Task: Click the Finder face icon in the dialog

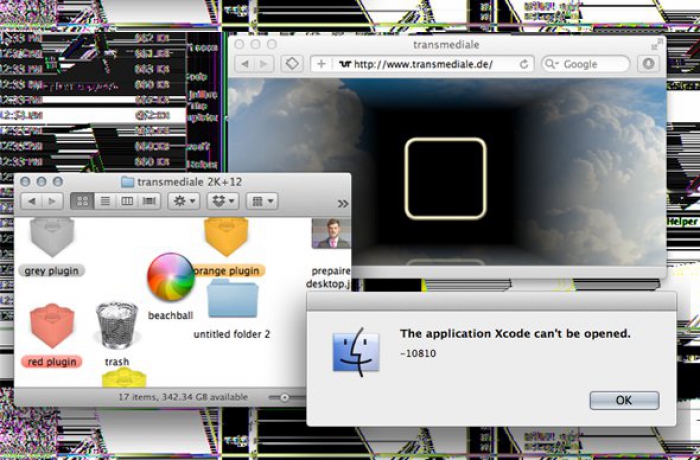Action: pyautogui.click(x=356, y=351)
